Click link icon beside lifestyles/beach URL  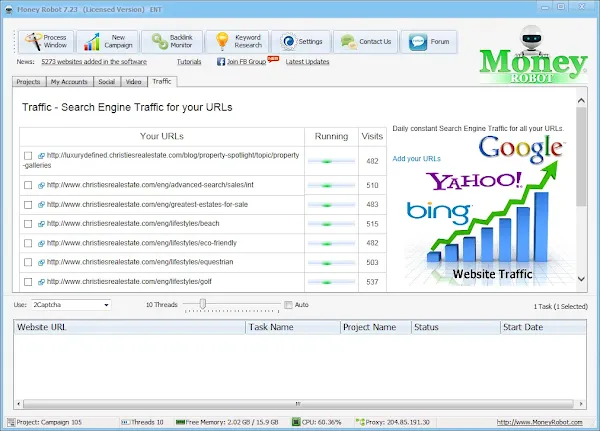click(41, 224)
